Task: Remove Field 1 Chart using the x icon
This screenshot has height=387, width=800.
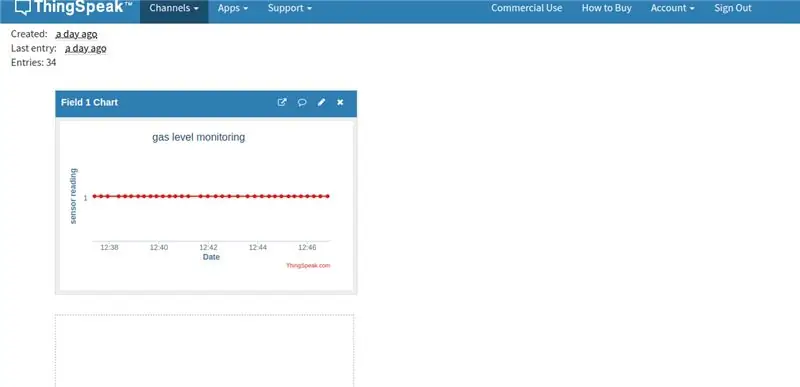Action: point(340,102)
